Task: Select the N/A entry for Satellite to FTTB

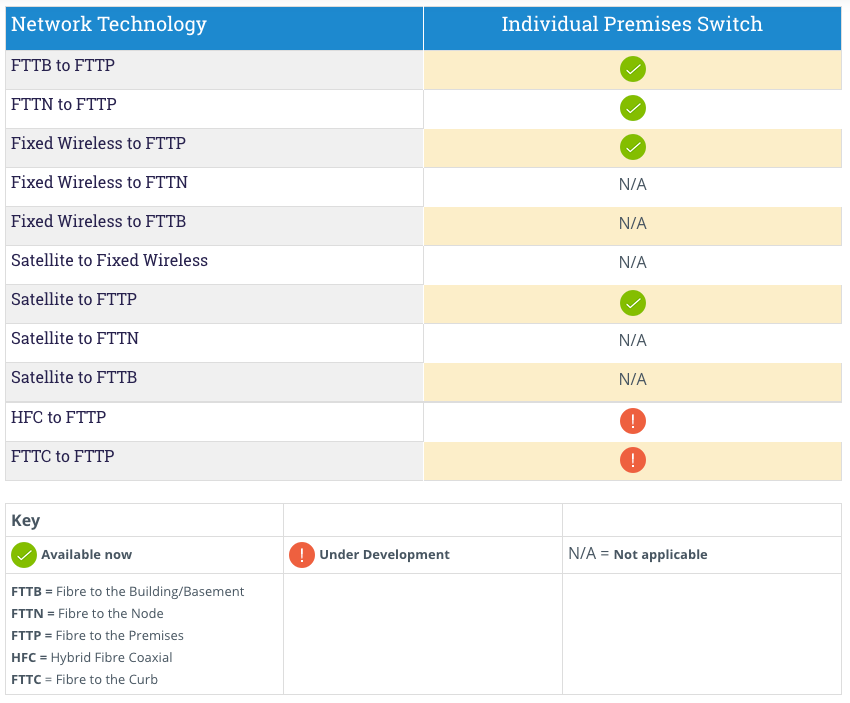Action: coord(632,379)
